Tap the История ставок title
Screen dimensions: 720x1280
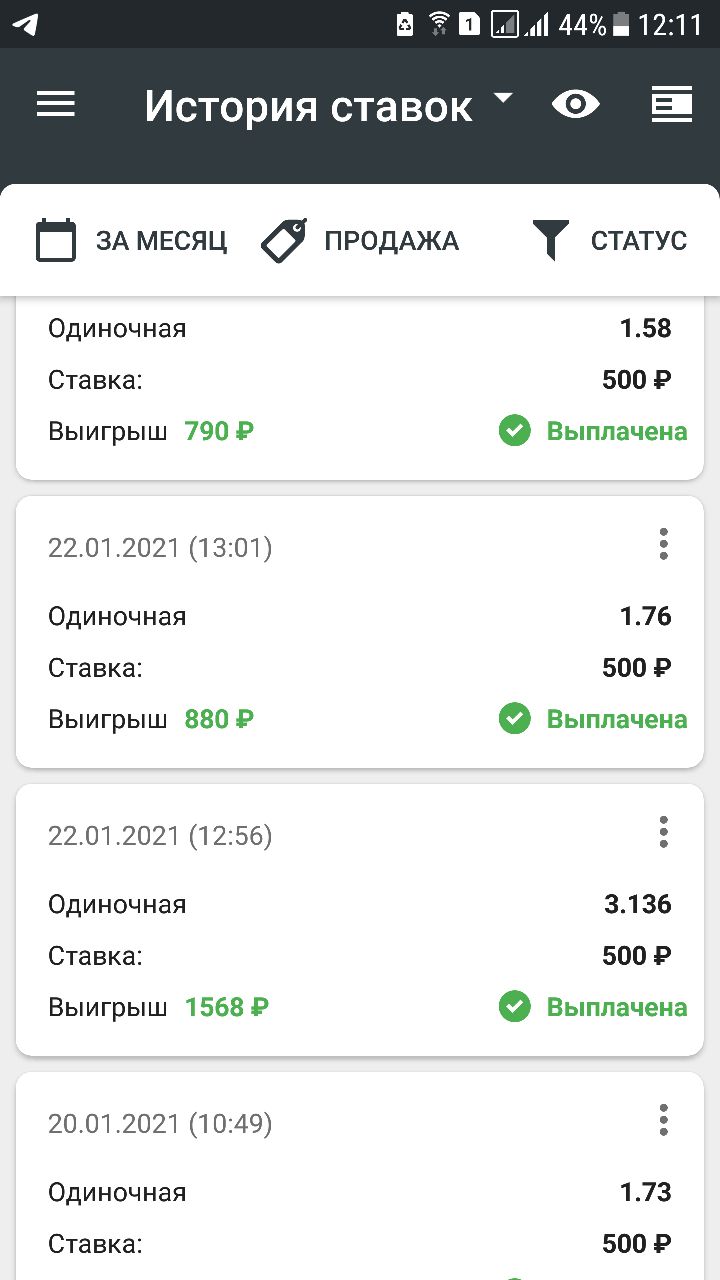(x=308, y=107)
